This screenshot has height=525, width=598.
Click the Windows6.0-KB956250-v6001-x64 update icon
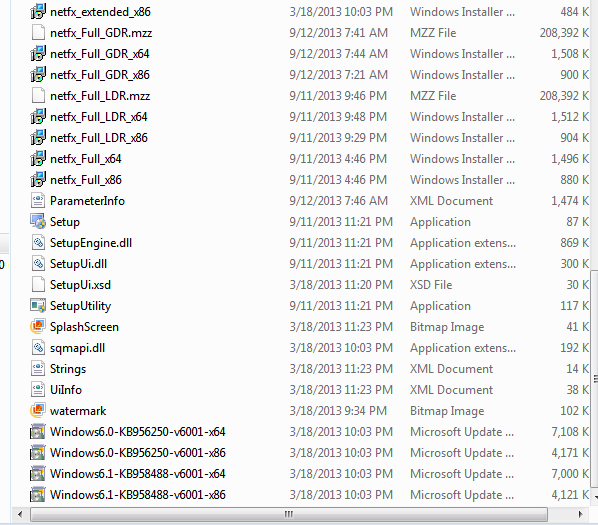click(x=38, y=432)
